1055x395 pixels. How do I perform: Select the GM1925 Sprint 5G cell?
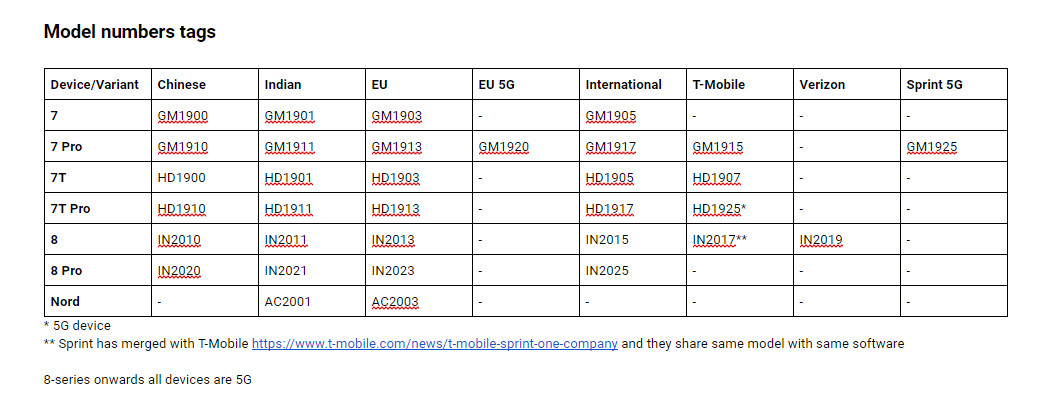(x=953, y=147)
